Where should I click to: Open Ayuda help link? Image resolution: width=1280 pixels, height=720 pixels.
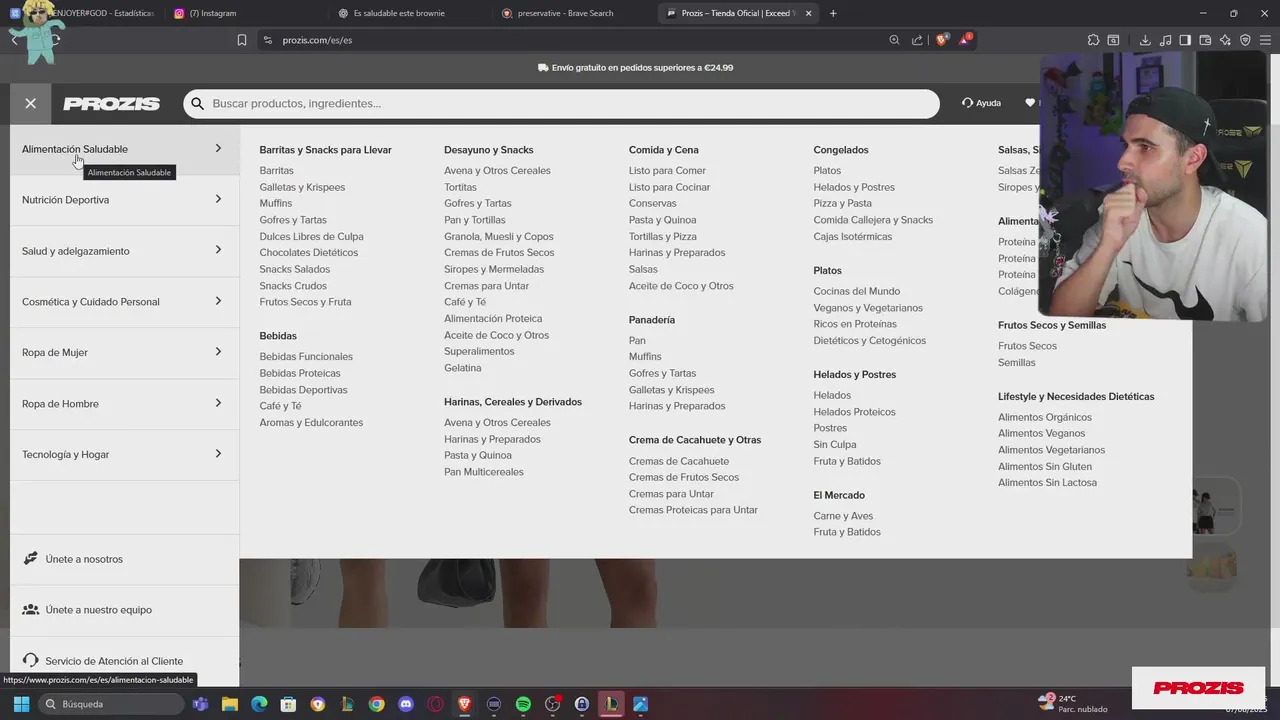981,103
